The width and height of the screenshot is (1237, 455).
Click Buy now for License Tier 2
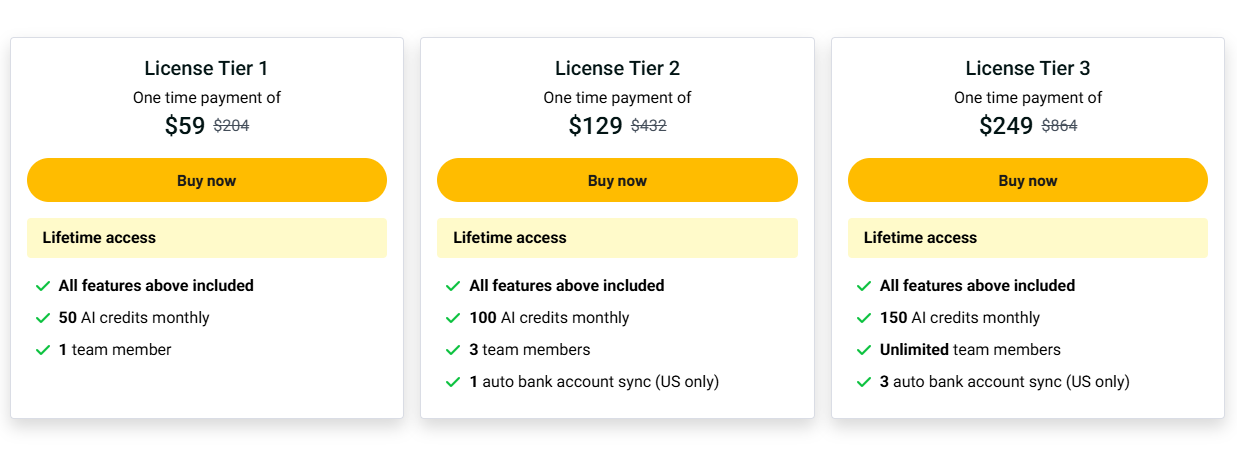(x=617, y=180)
